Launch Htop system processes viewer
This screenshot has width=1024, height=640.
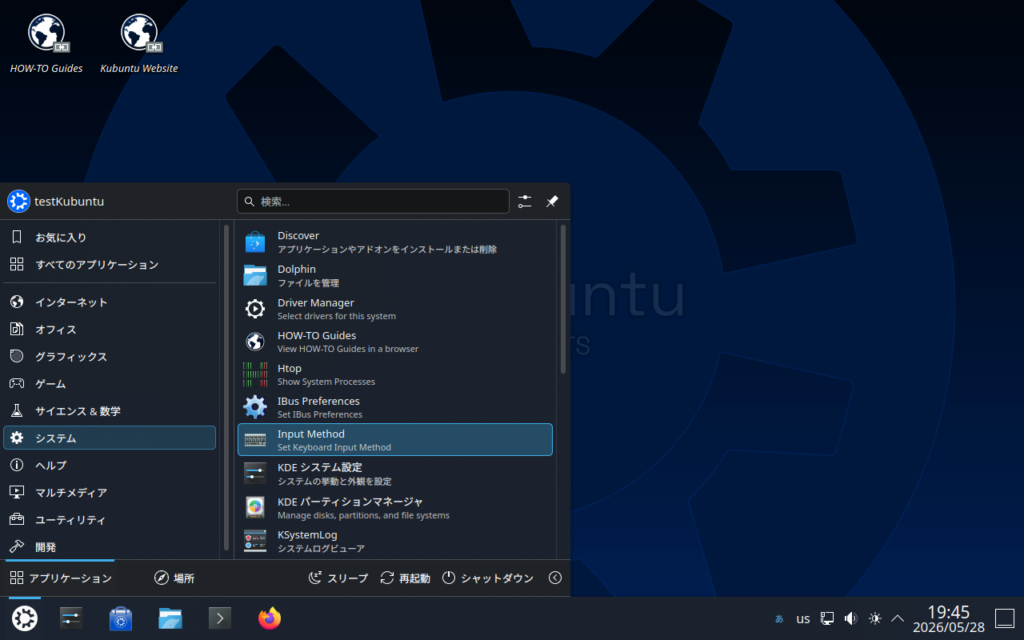[x=394, y=374]
